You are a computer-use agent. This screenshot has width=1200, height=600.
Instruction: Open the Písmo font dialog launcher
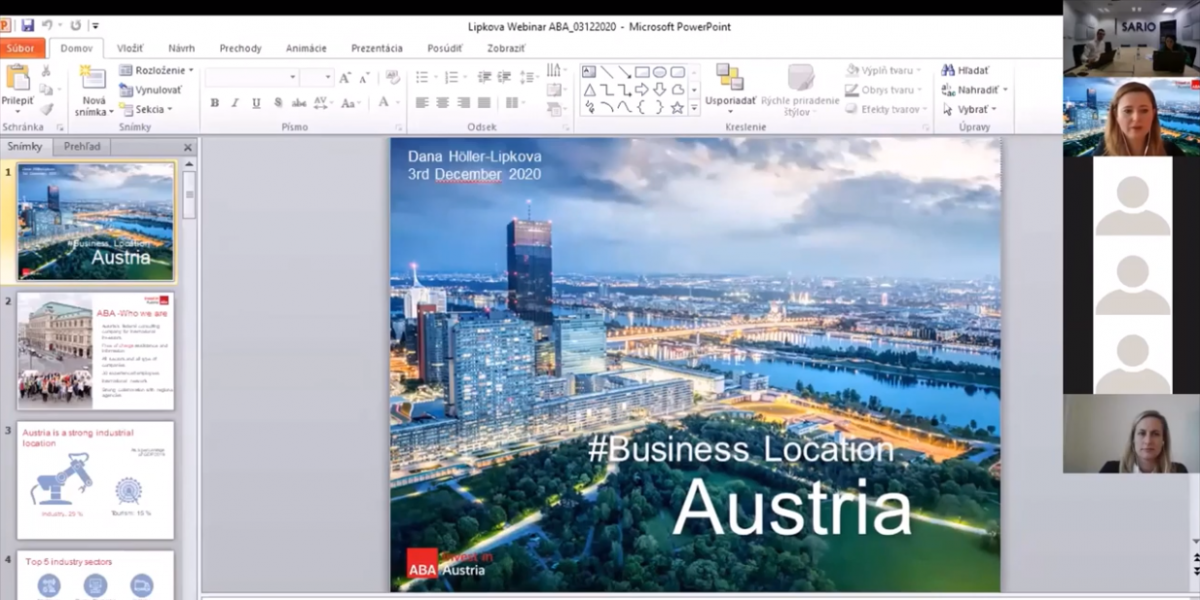(397, 128)
